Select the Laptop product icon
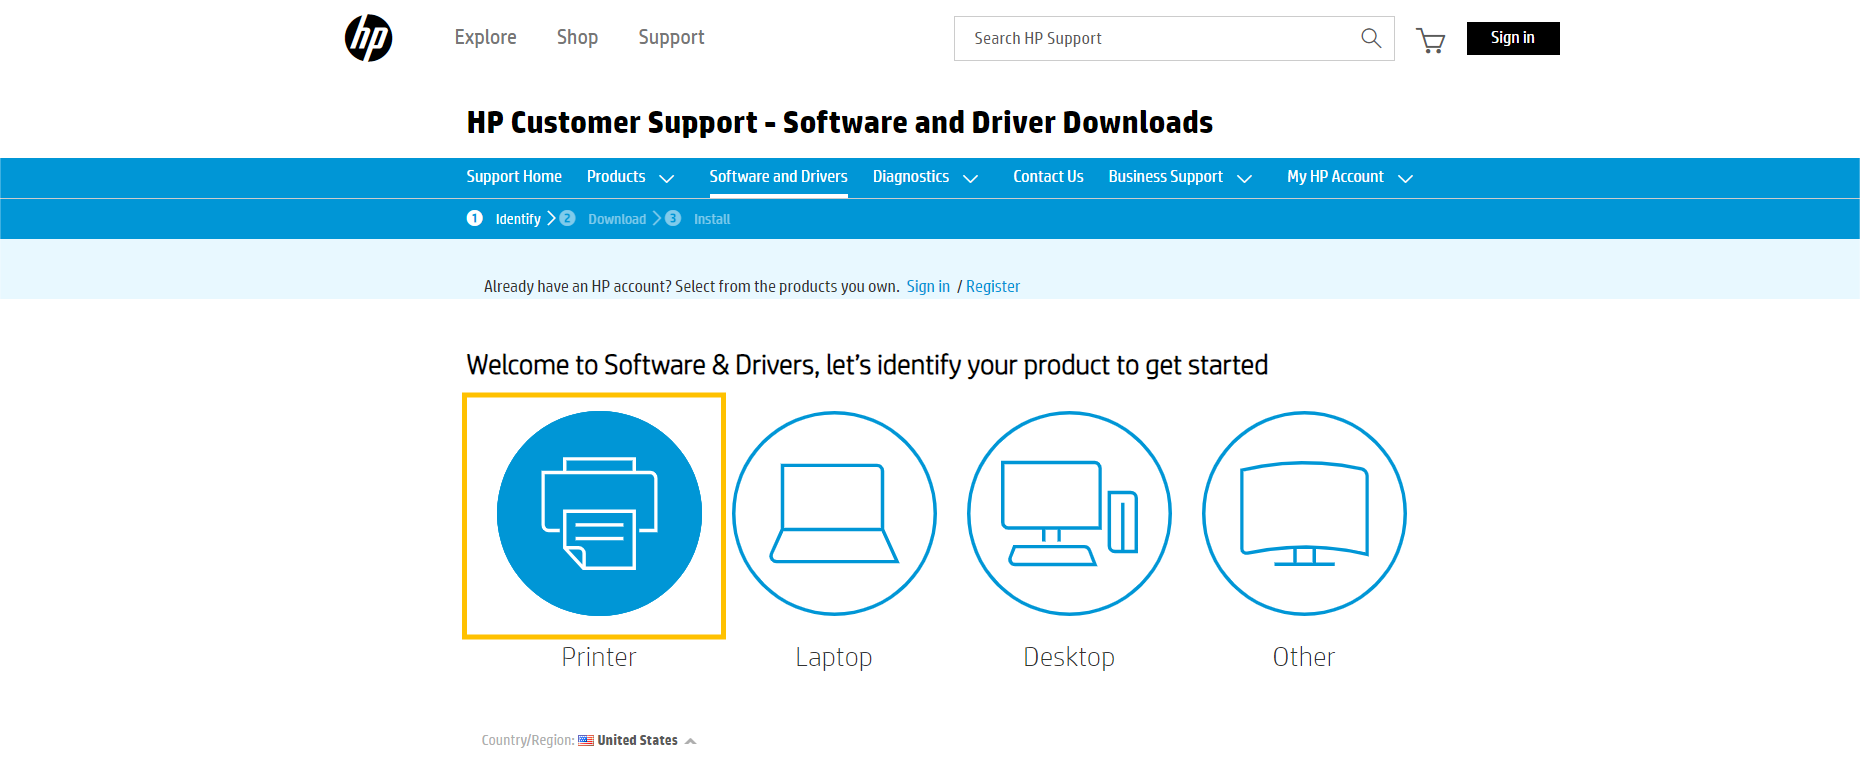Viewport: 1860px width, 759px height. [834, 514]
